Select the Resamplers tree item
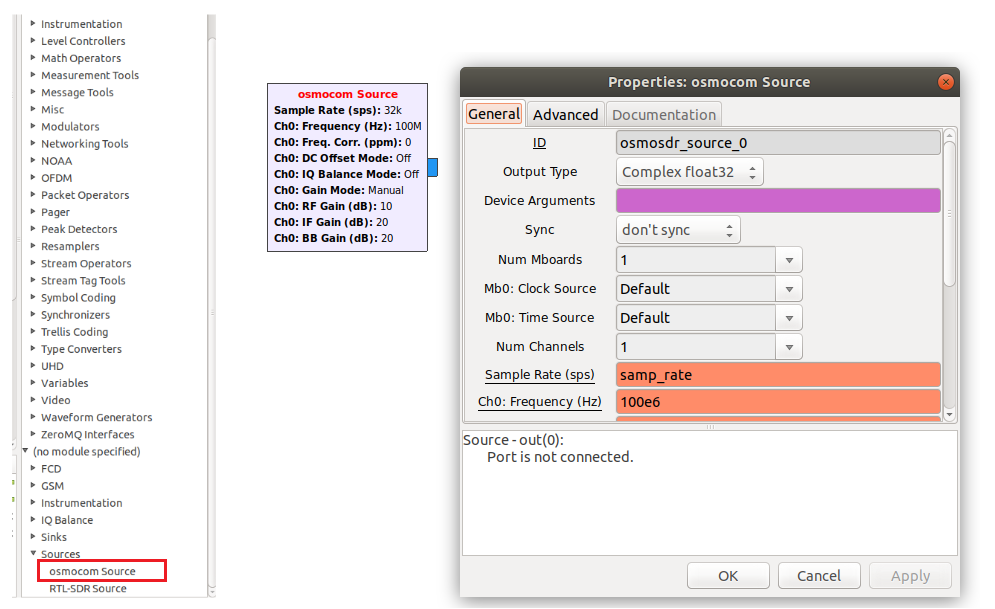The image size is (995, 609). pos(70,246)
